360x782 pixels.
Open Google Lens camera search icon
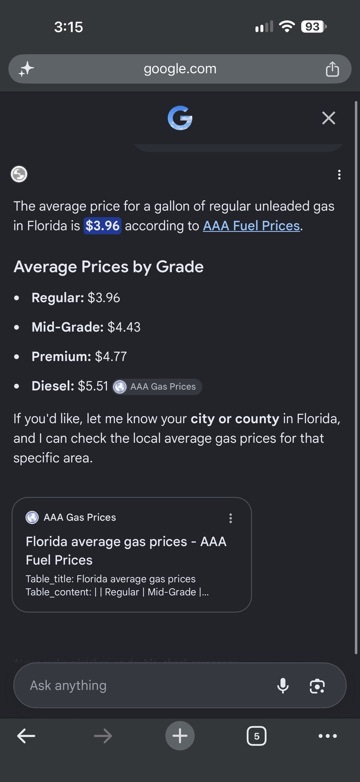pyautogui.click(x=317, y=686)
